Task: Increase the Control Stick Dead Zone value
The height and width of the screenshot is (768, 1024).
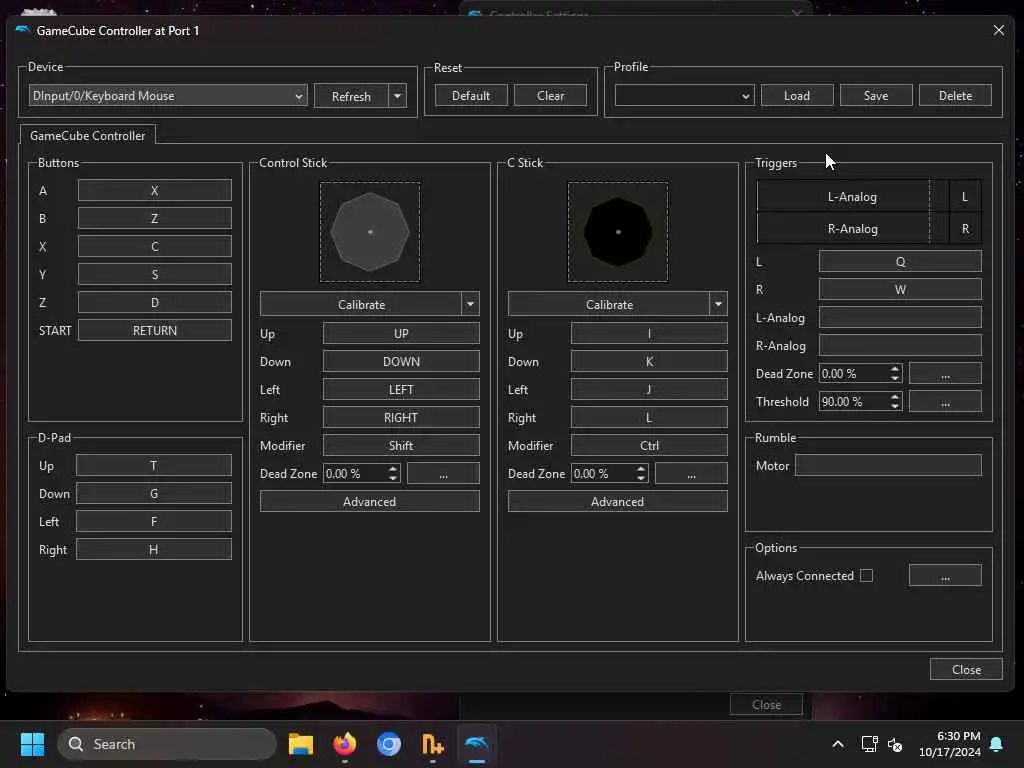Action: [392, 469]
